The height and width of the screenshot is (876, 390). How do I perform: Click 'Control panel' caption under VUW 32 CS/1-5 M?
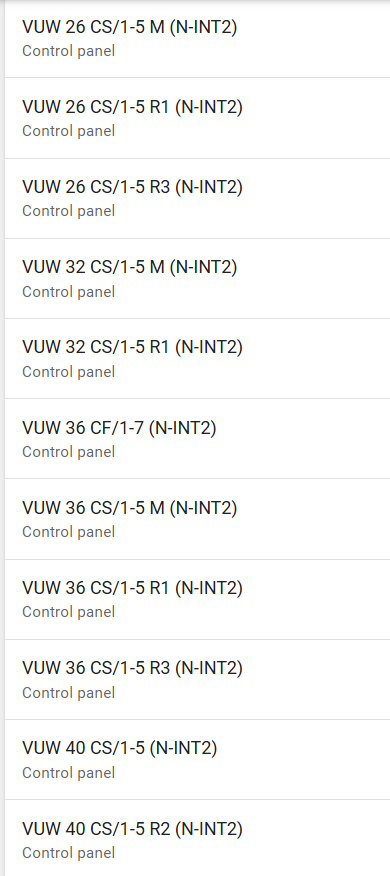click(68, 292)
